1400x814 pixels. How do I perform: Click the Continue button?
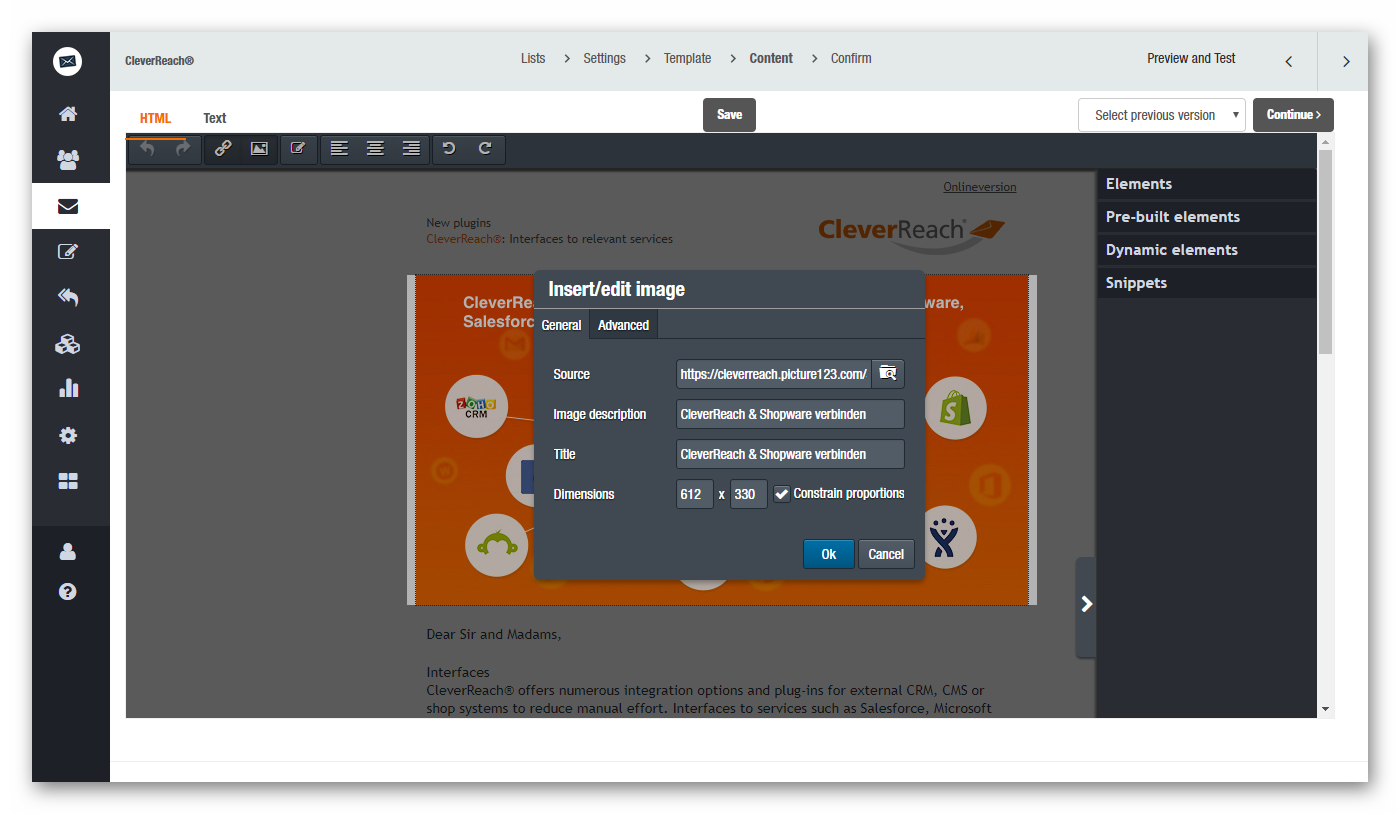click(1293, 115)
